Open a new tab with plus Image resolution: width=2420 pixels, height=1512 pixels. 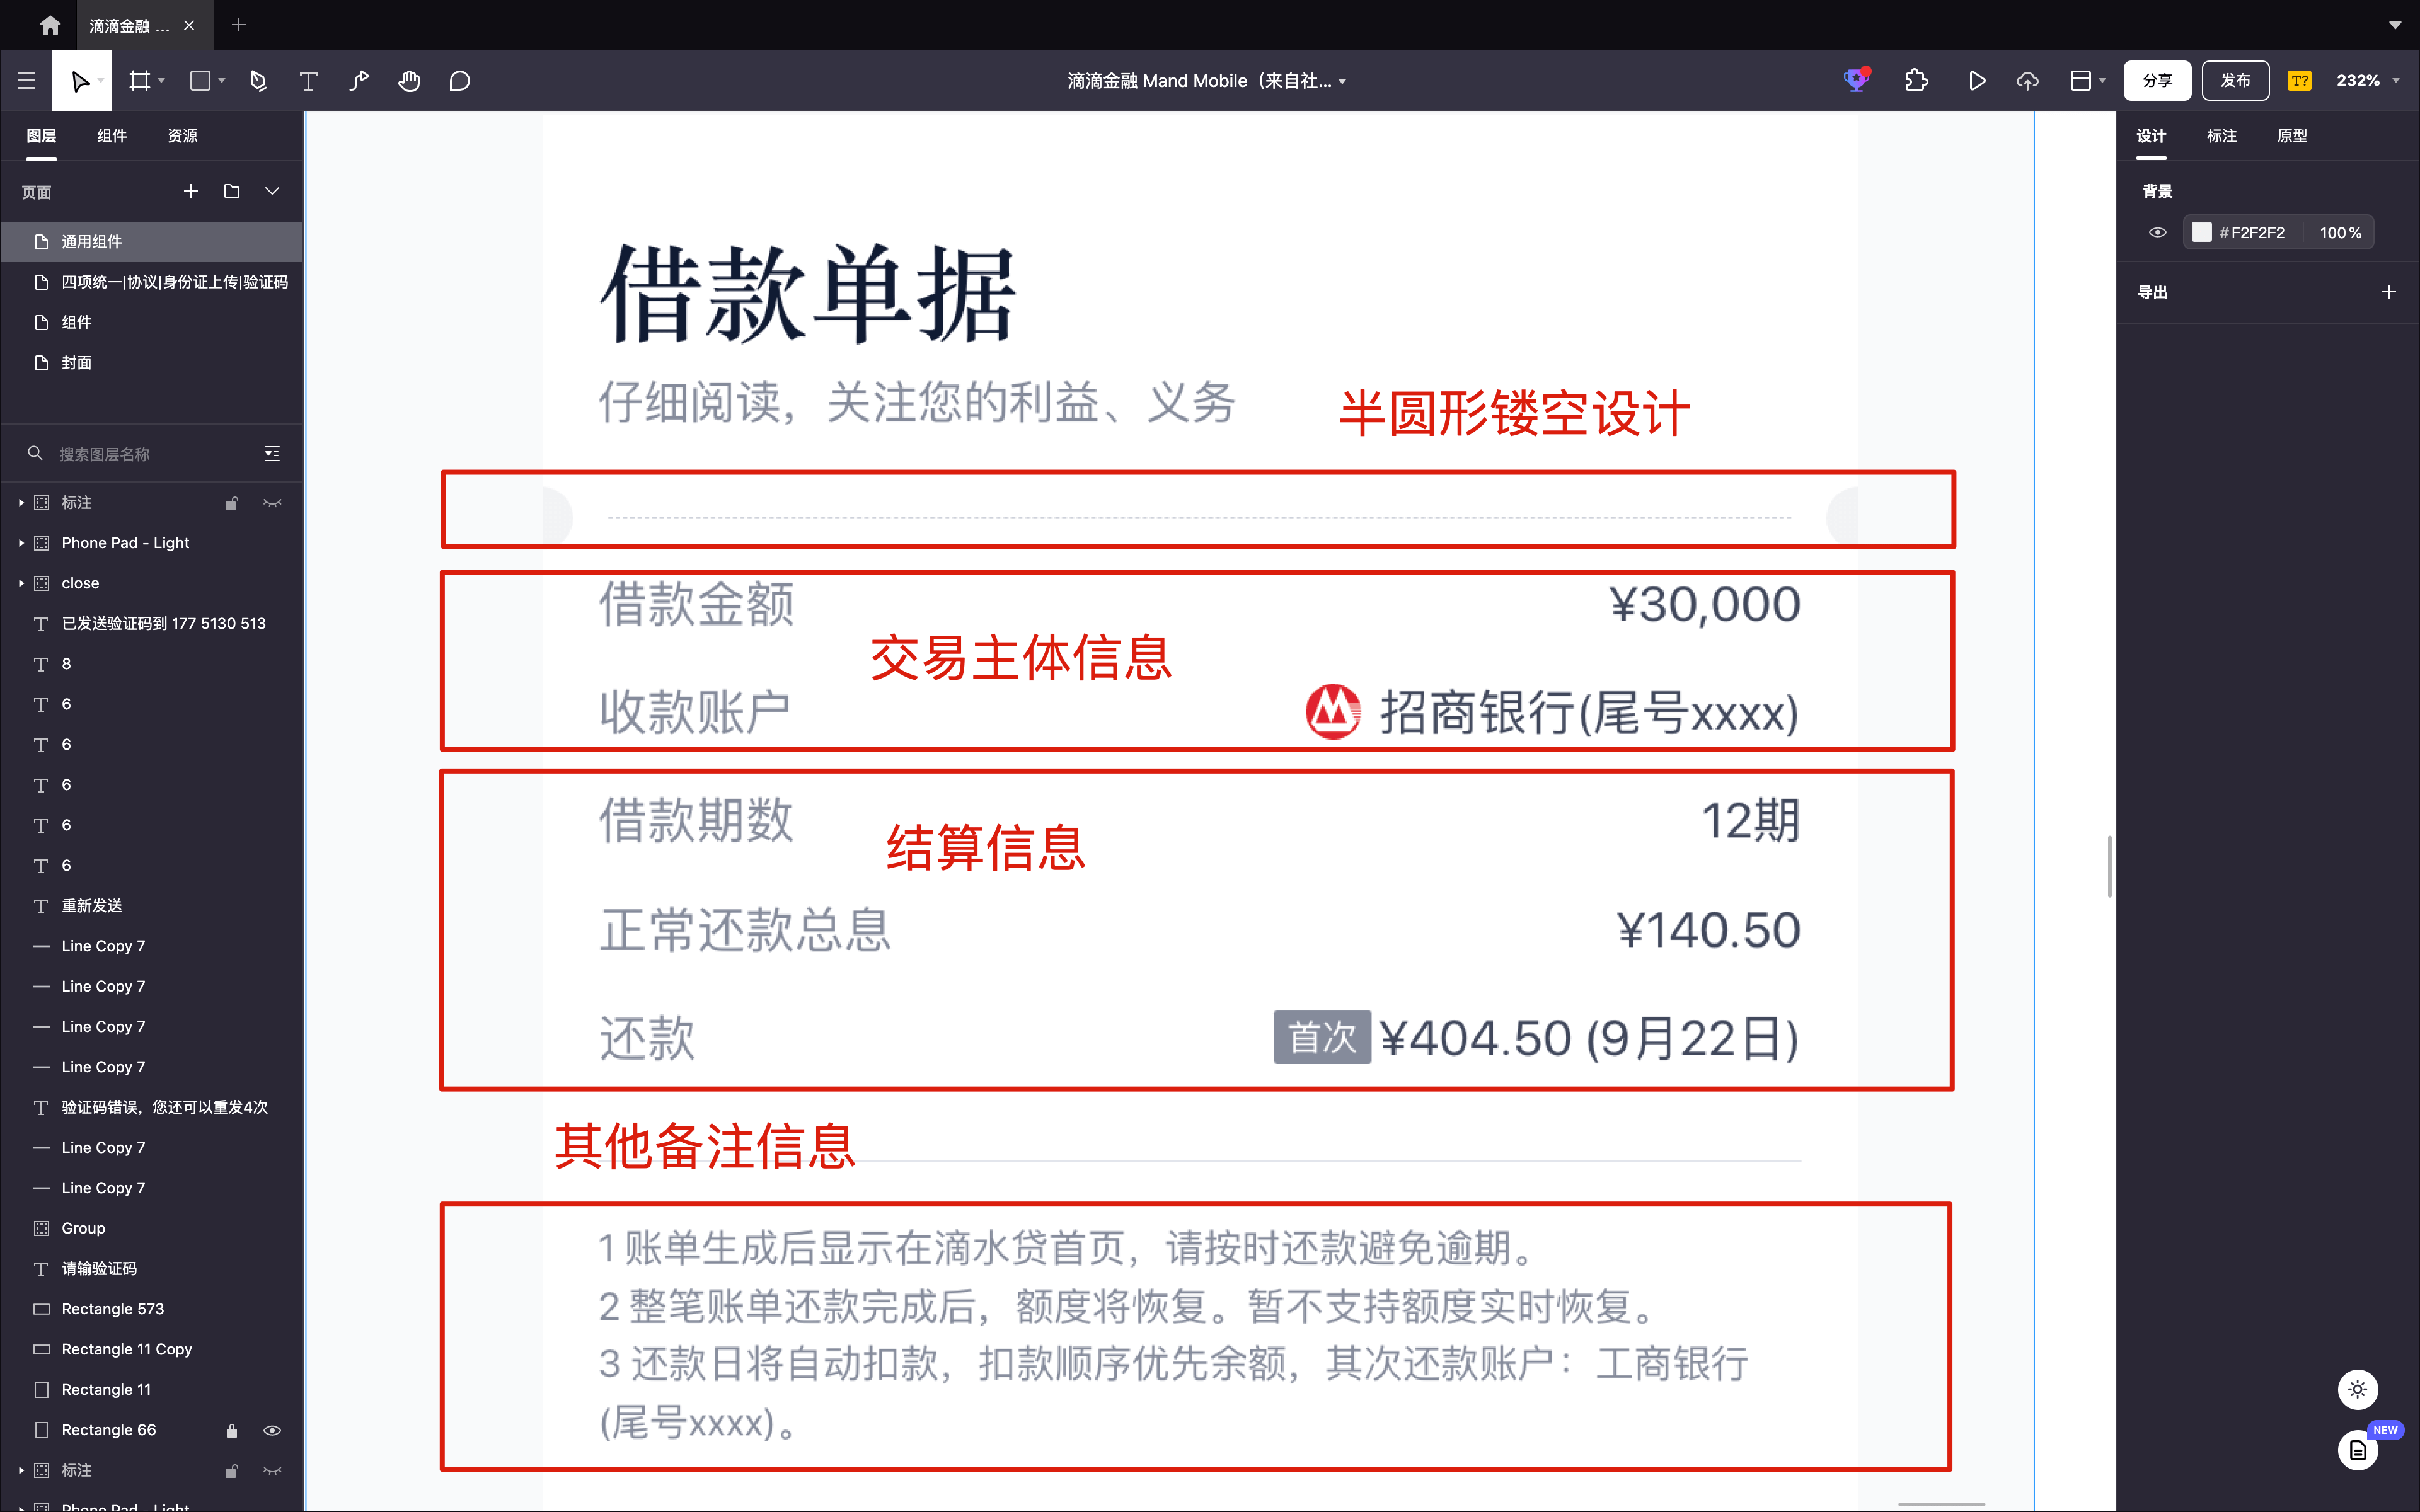pyautogui.click(x=239, y=25)
